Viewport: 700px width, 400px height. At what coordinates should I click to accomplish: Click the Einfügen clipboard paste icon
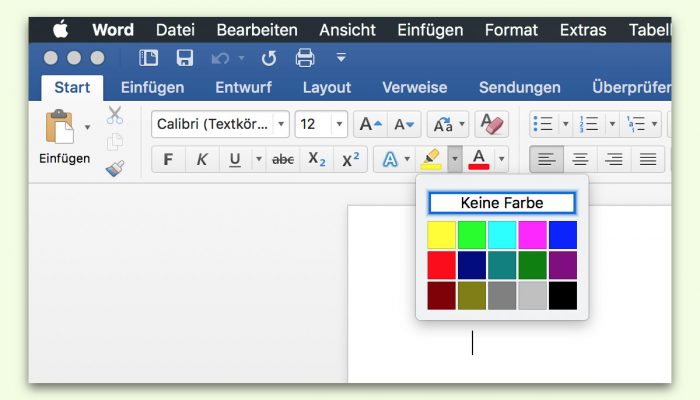59,126
